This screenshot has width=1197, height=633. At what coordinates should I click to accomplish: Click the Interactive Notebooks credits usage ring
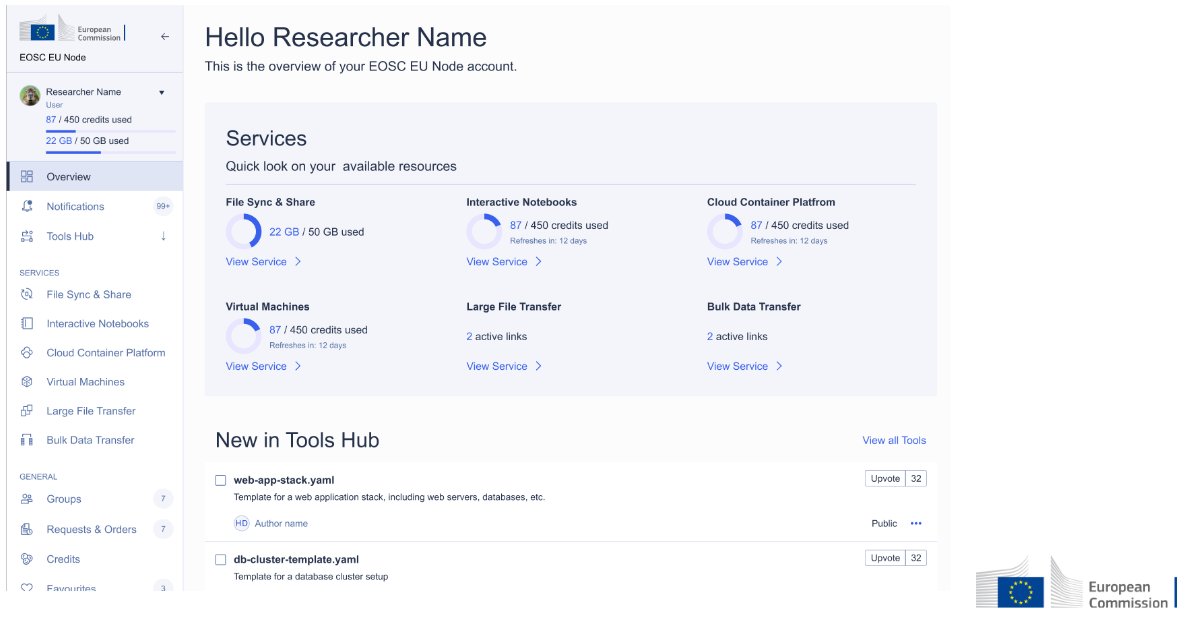coord(484,231)
